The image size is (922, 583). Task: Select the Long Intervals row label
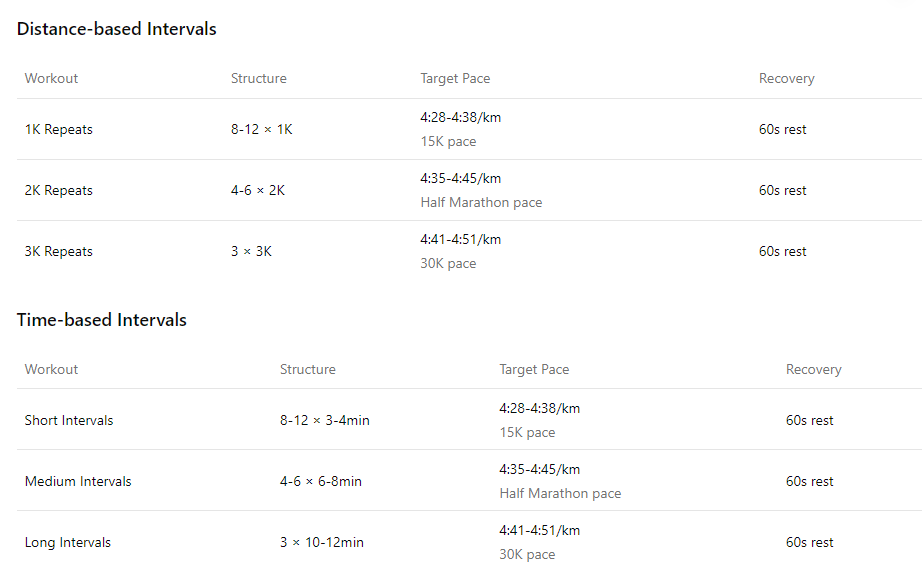point(68,542)
